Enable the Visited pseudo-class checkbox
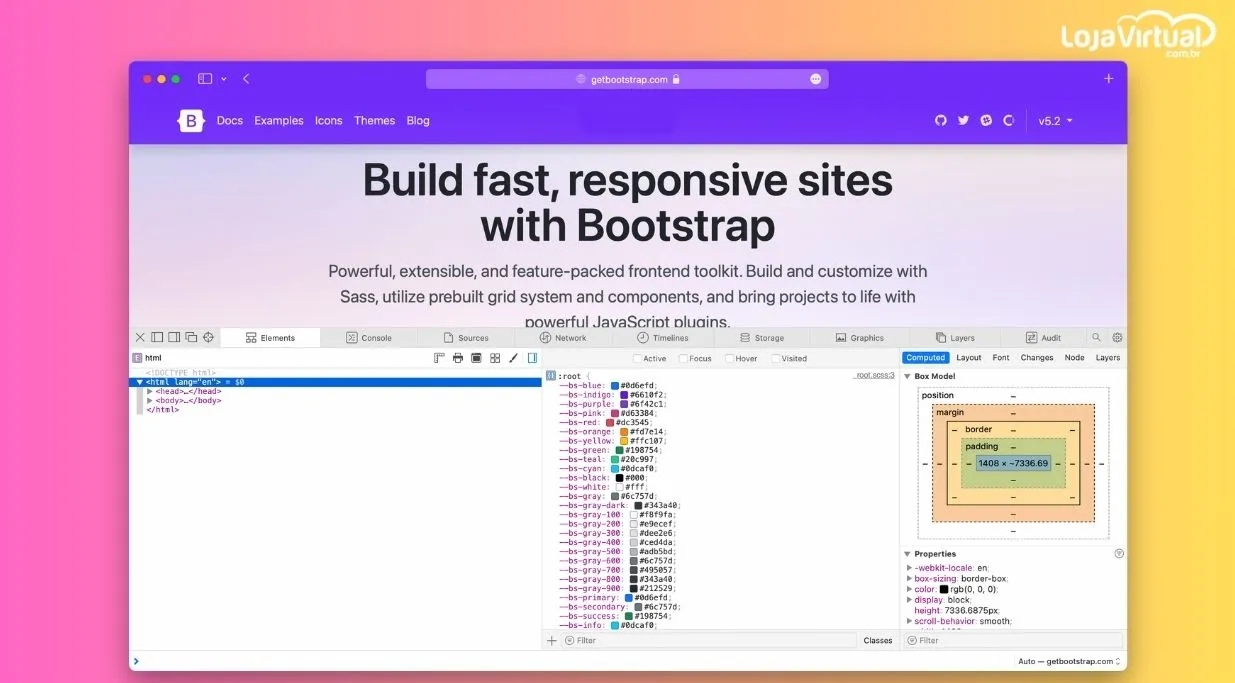The height and width of the screenshot is (683, 1235). 775,358
